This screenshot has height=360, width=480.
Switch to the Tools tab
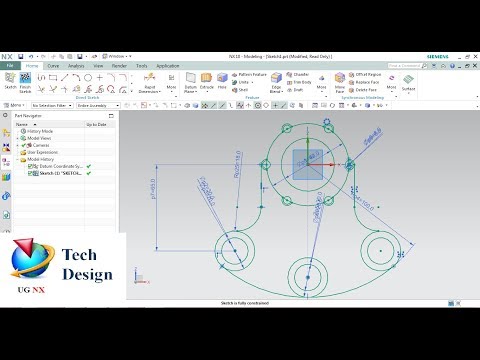pyautogui.click(x=141, y=66)
